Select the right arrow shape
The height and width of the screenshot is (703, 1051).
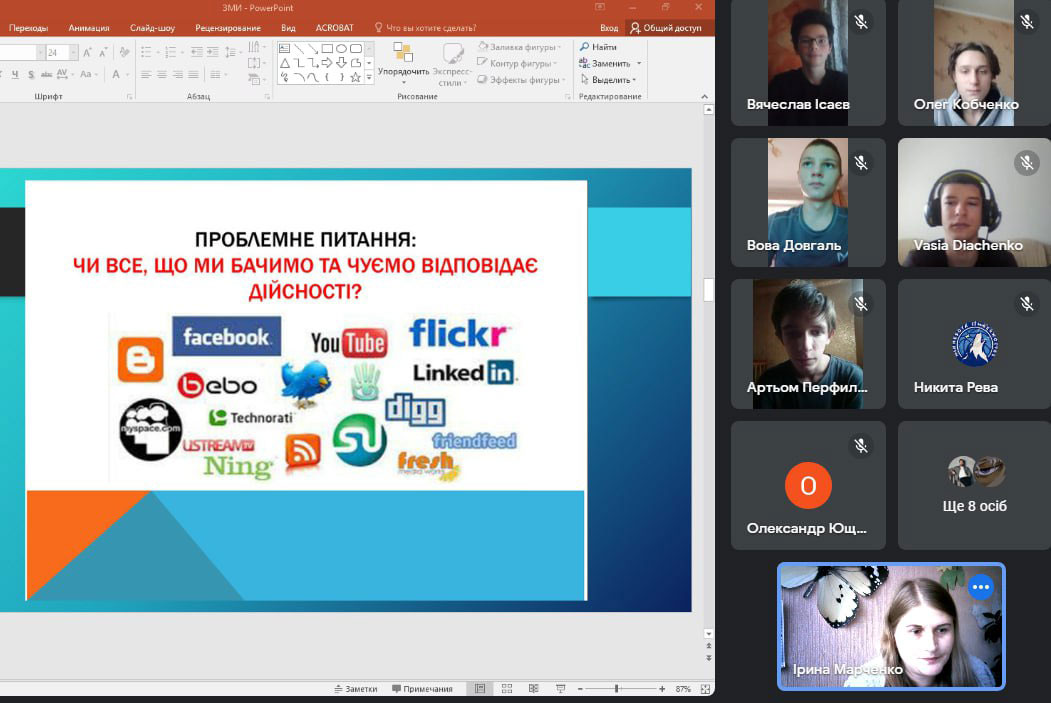point(327,63)
